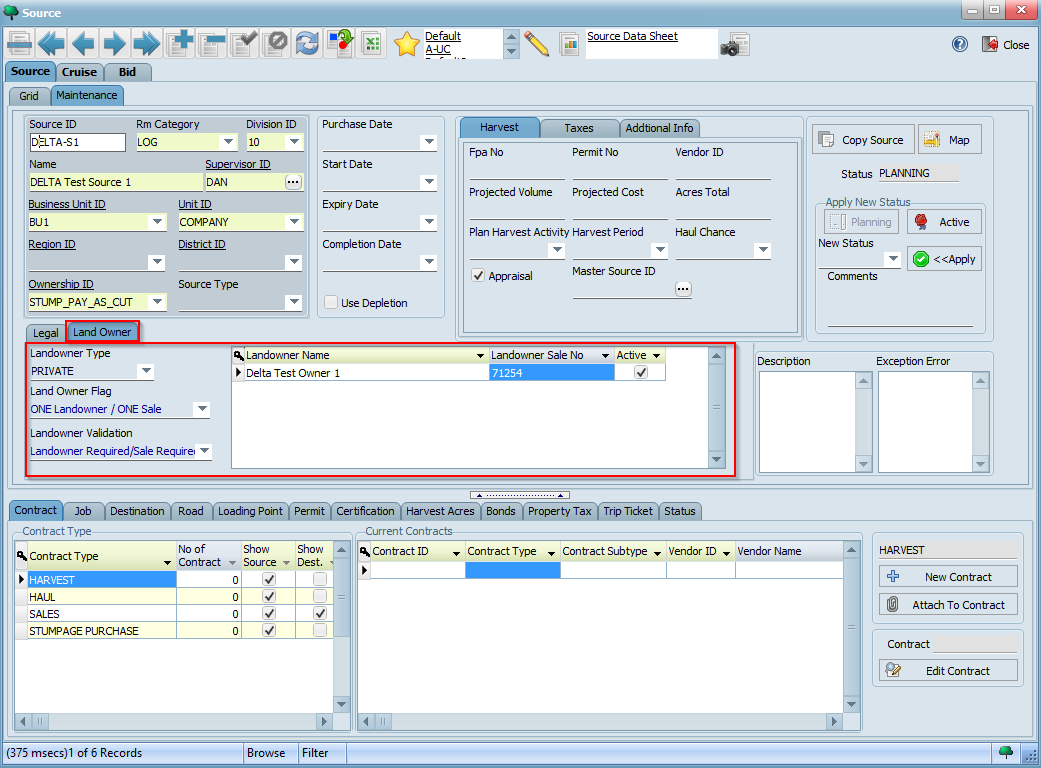Go to the first record with double left arrows
1041x768 pixels.
click(x=51, y=44)
